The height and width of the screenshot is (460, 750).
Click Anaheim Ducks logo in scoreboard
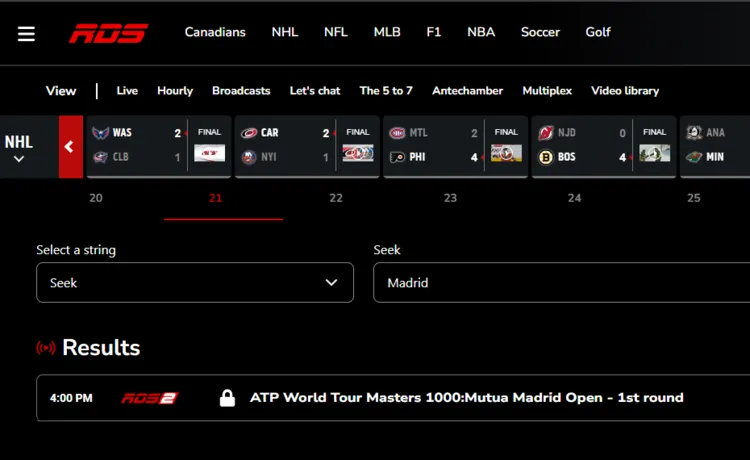pyautogui.click(x=694, y=132)
